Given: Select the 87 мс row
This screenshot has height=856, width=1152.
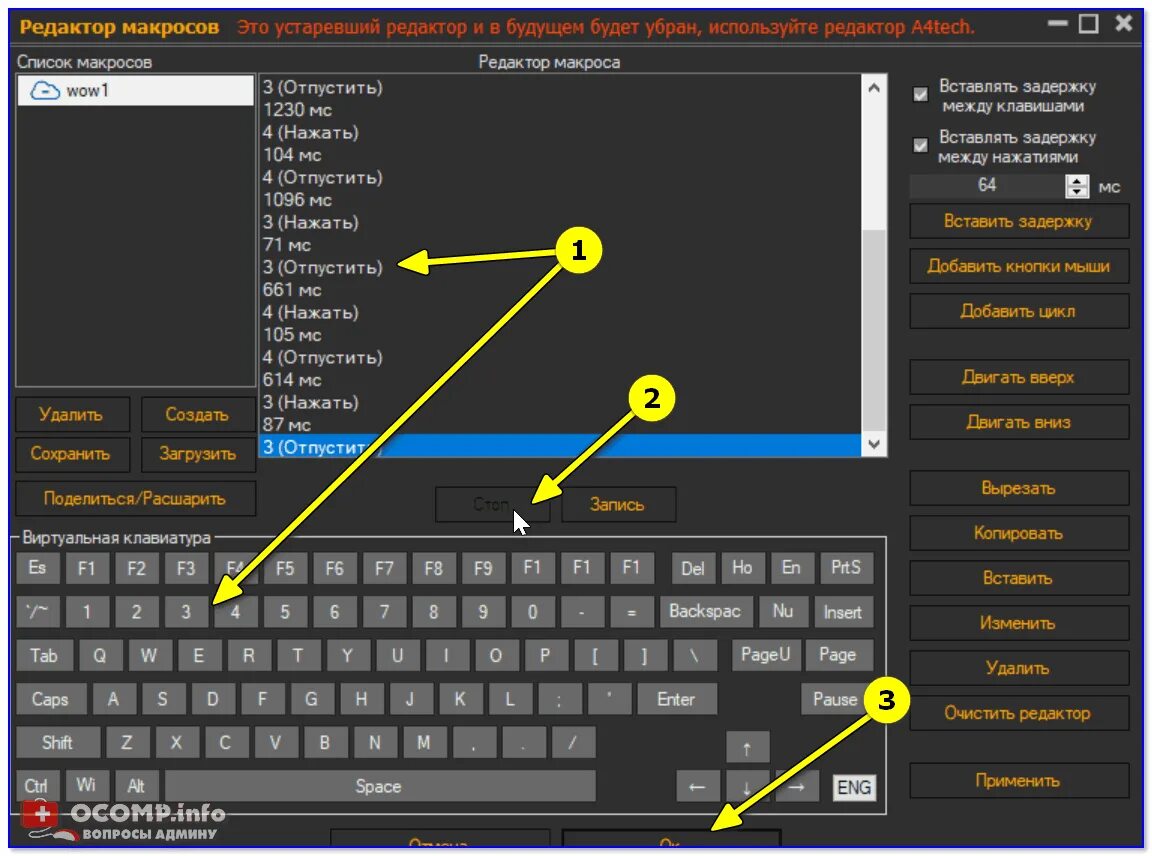Looking at the screenshot, I should click(x=561, y=425).
